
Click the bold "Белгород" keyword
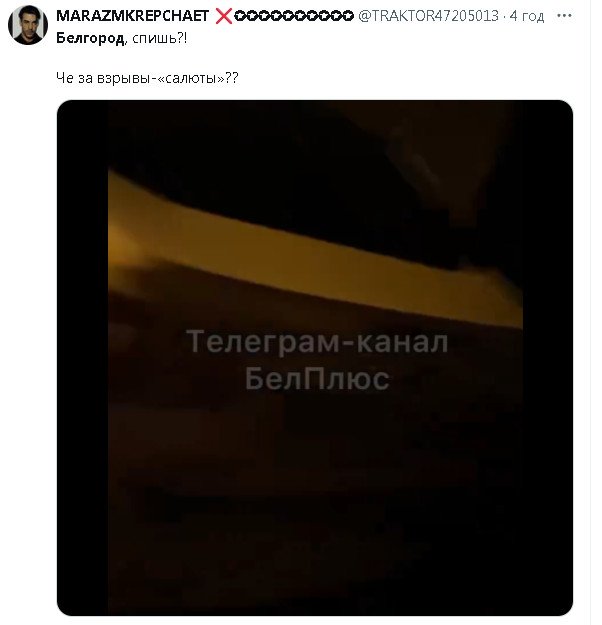pyautogui.click(x=90, y=38)
